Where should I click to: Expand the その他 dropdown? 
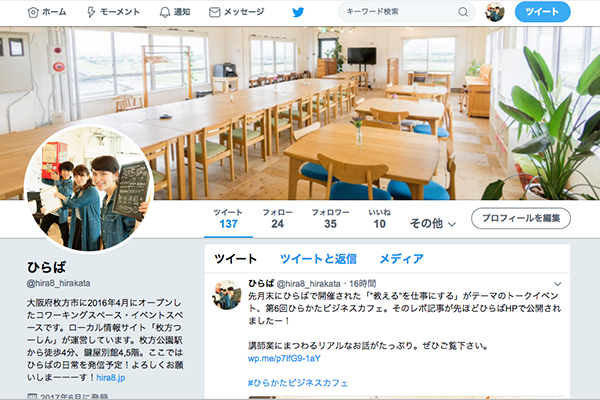coord(433,223)
